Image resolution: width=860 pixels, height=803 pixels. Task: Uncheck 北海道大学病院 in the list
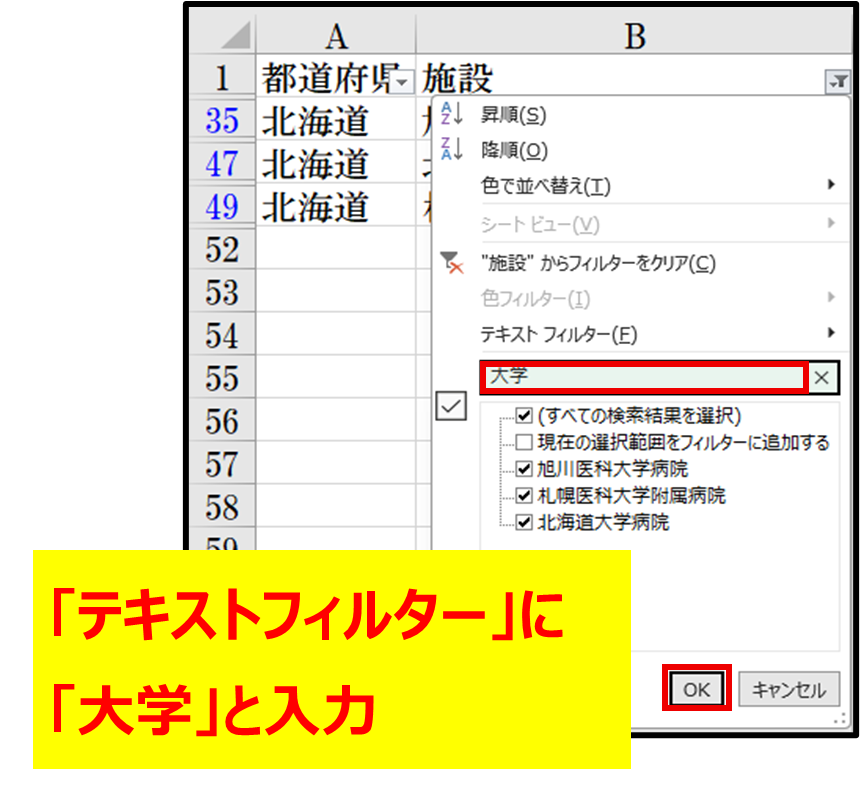524,522
